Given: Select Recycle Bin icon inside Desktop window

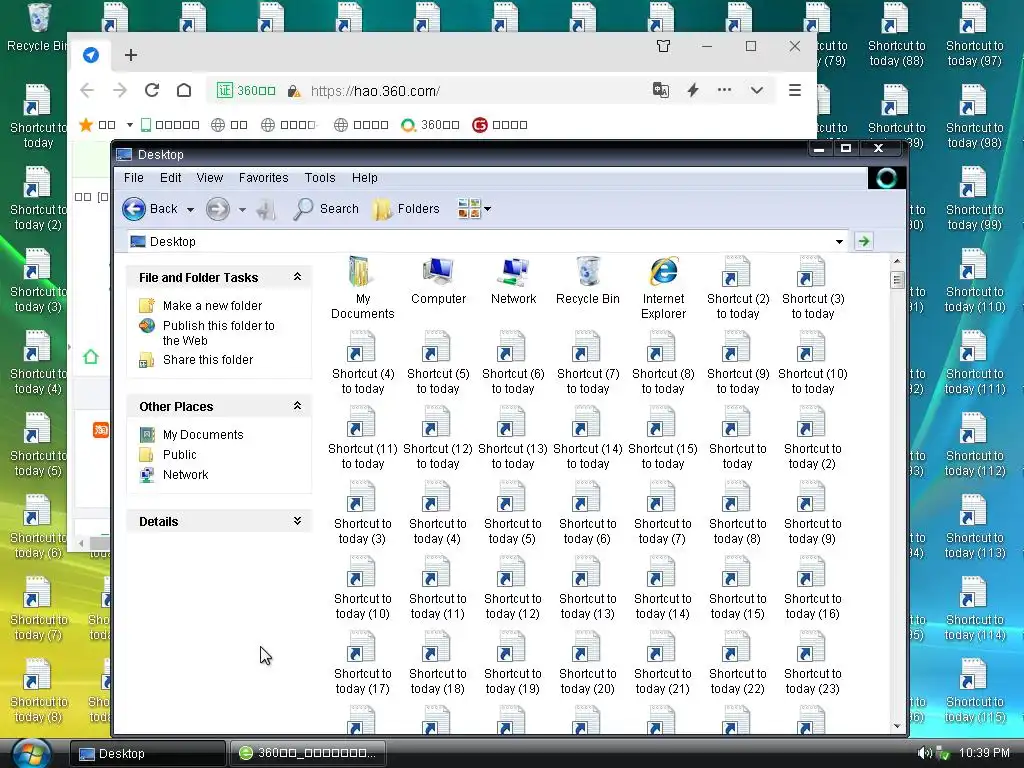Looking at the screenshot, I should [x=588, y=281].
